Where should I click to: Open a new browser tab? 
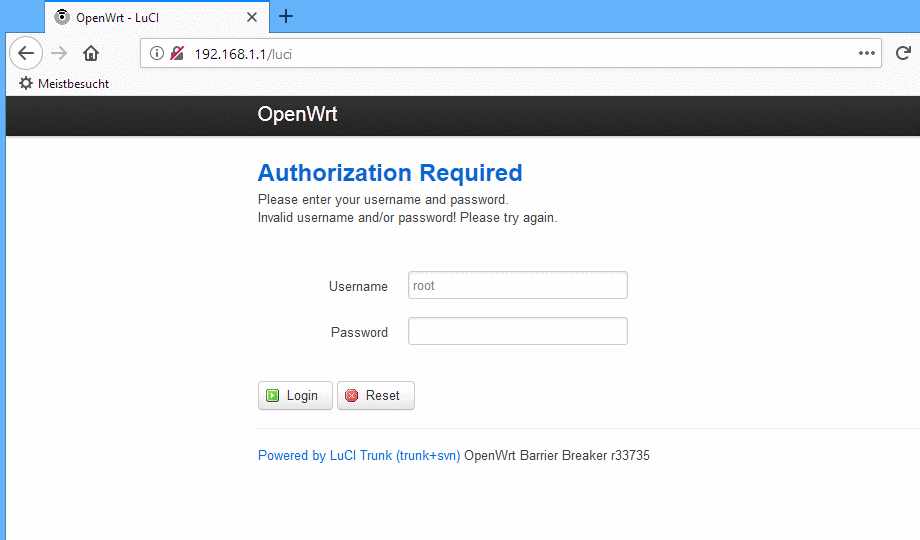point(286,16)
